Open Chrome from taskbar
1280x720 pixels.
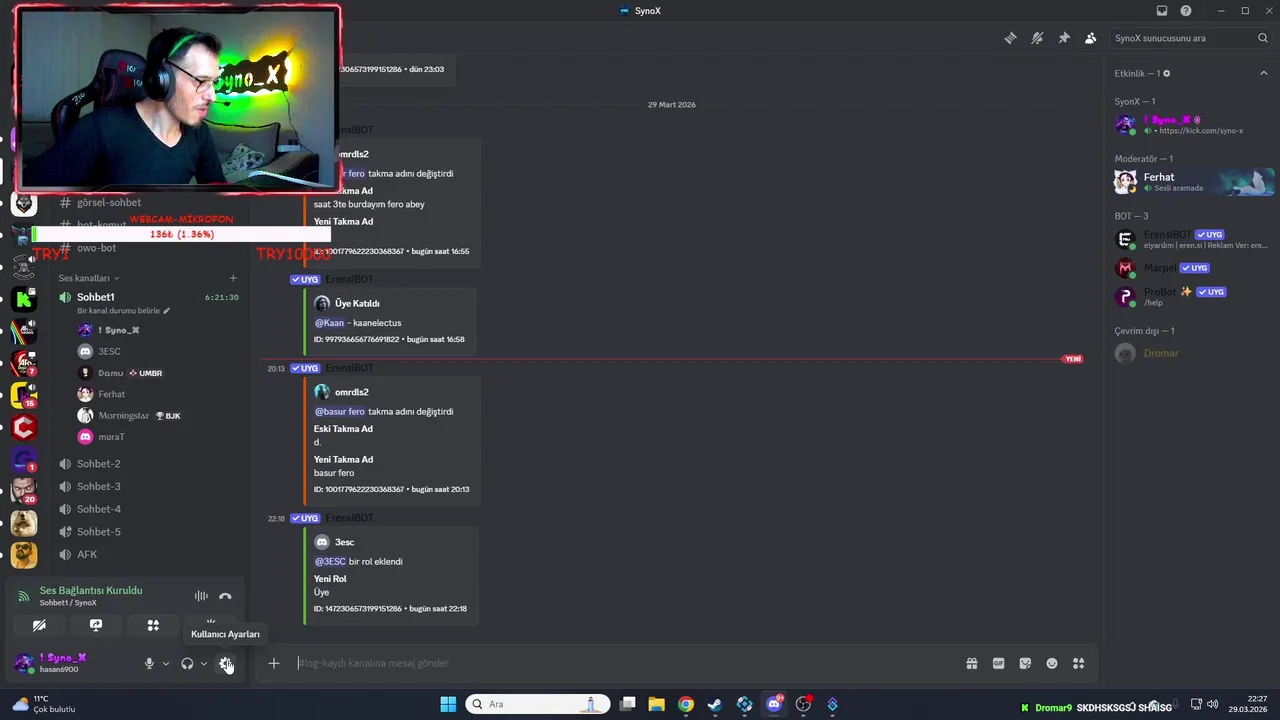(685, 704)
